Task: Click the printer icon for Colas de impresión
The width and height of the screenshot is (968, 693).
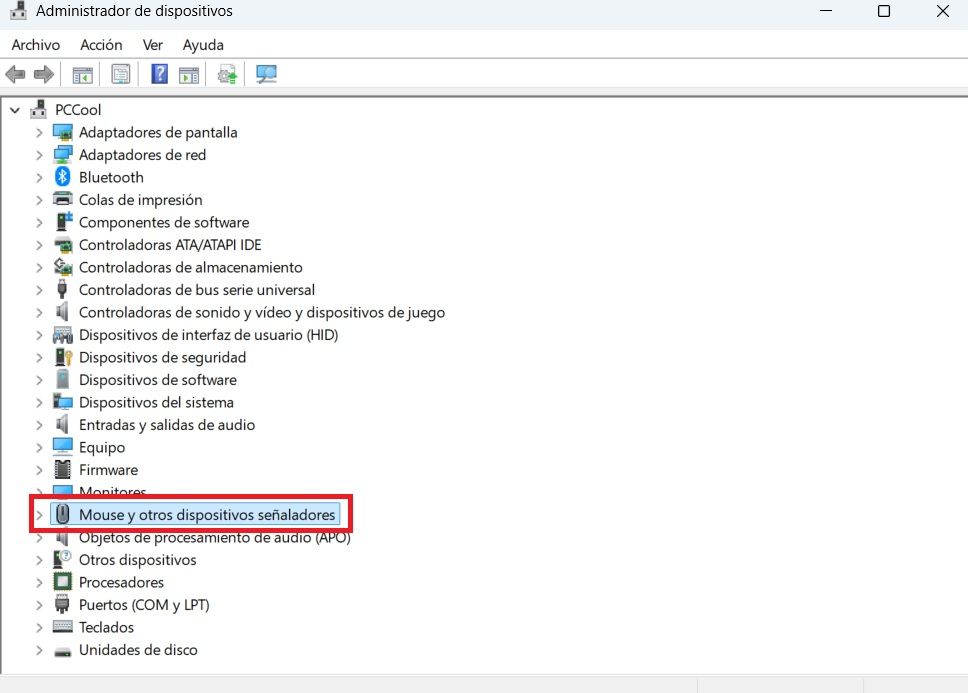Action: tap(62, 199)
